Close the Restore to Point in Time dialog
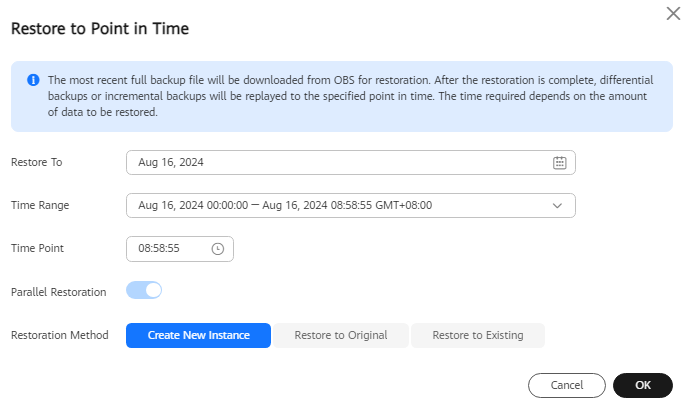Viewport: 690px width, 410px height. pyautogui.click(x=673, y=14)
